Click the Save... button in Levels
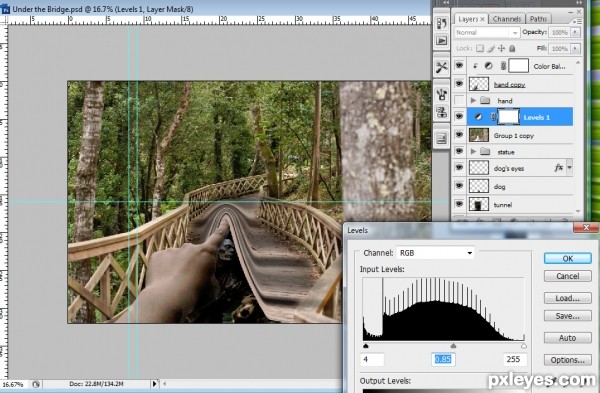Image resolution: width=600 pixels, height=393 pixels. click(567, 316)
